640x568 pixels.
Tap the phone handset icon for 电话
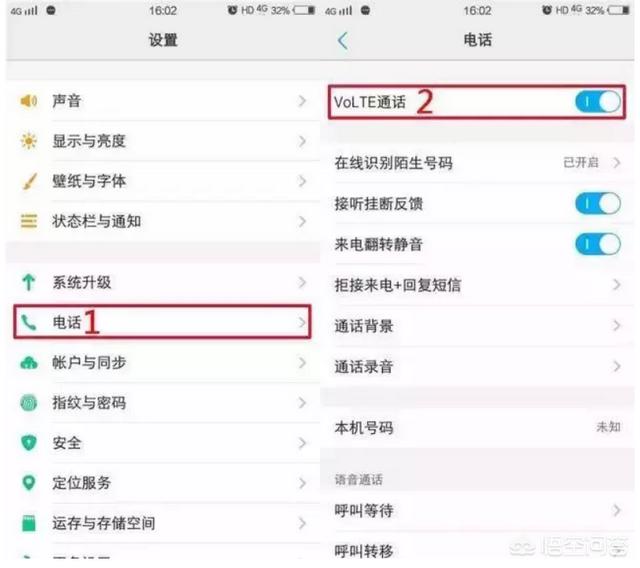tap(29, 322)
